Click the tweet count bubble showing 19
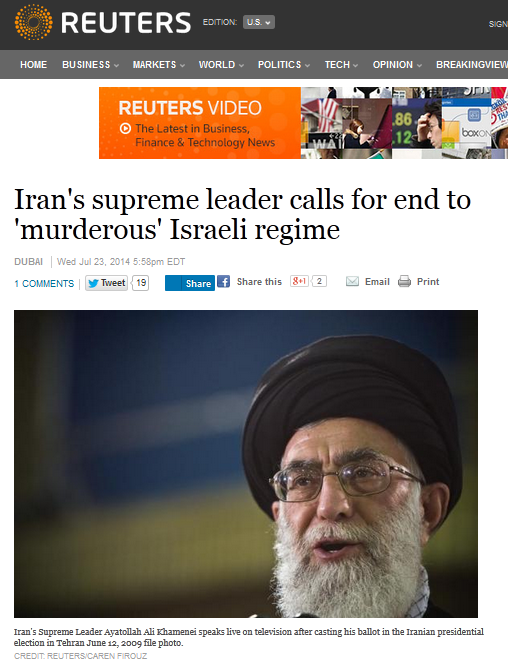The width and height of the screenshot is (508, 671). [x=140, y=283]
